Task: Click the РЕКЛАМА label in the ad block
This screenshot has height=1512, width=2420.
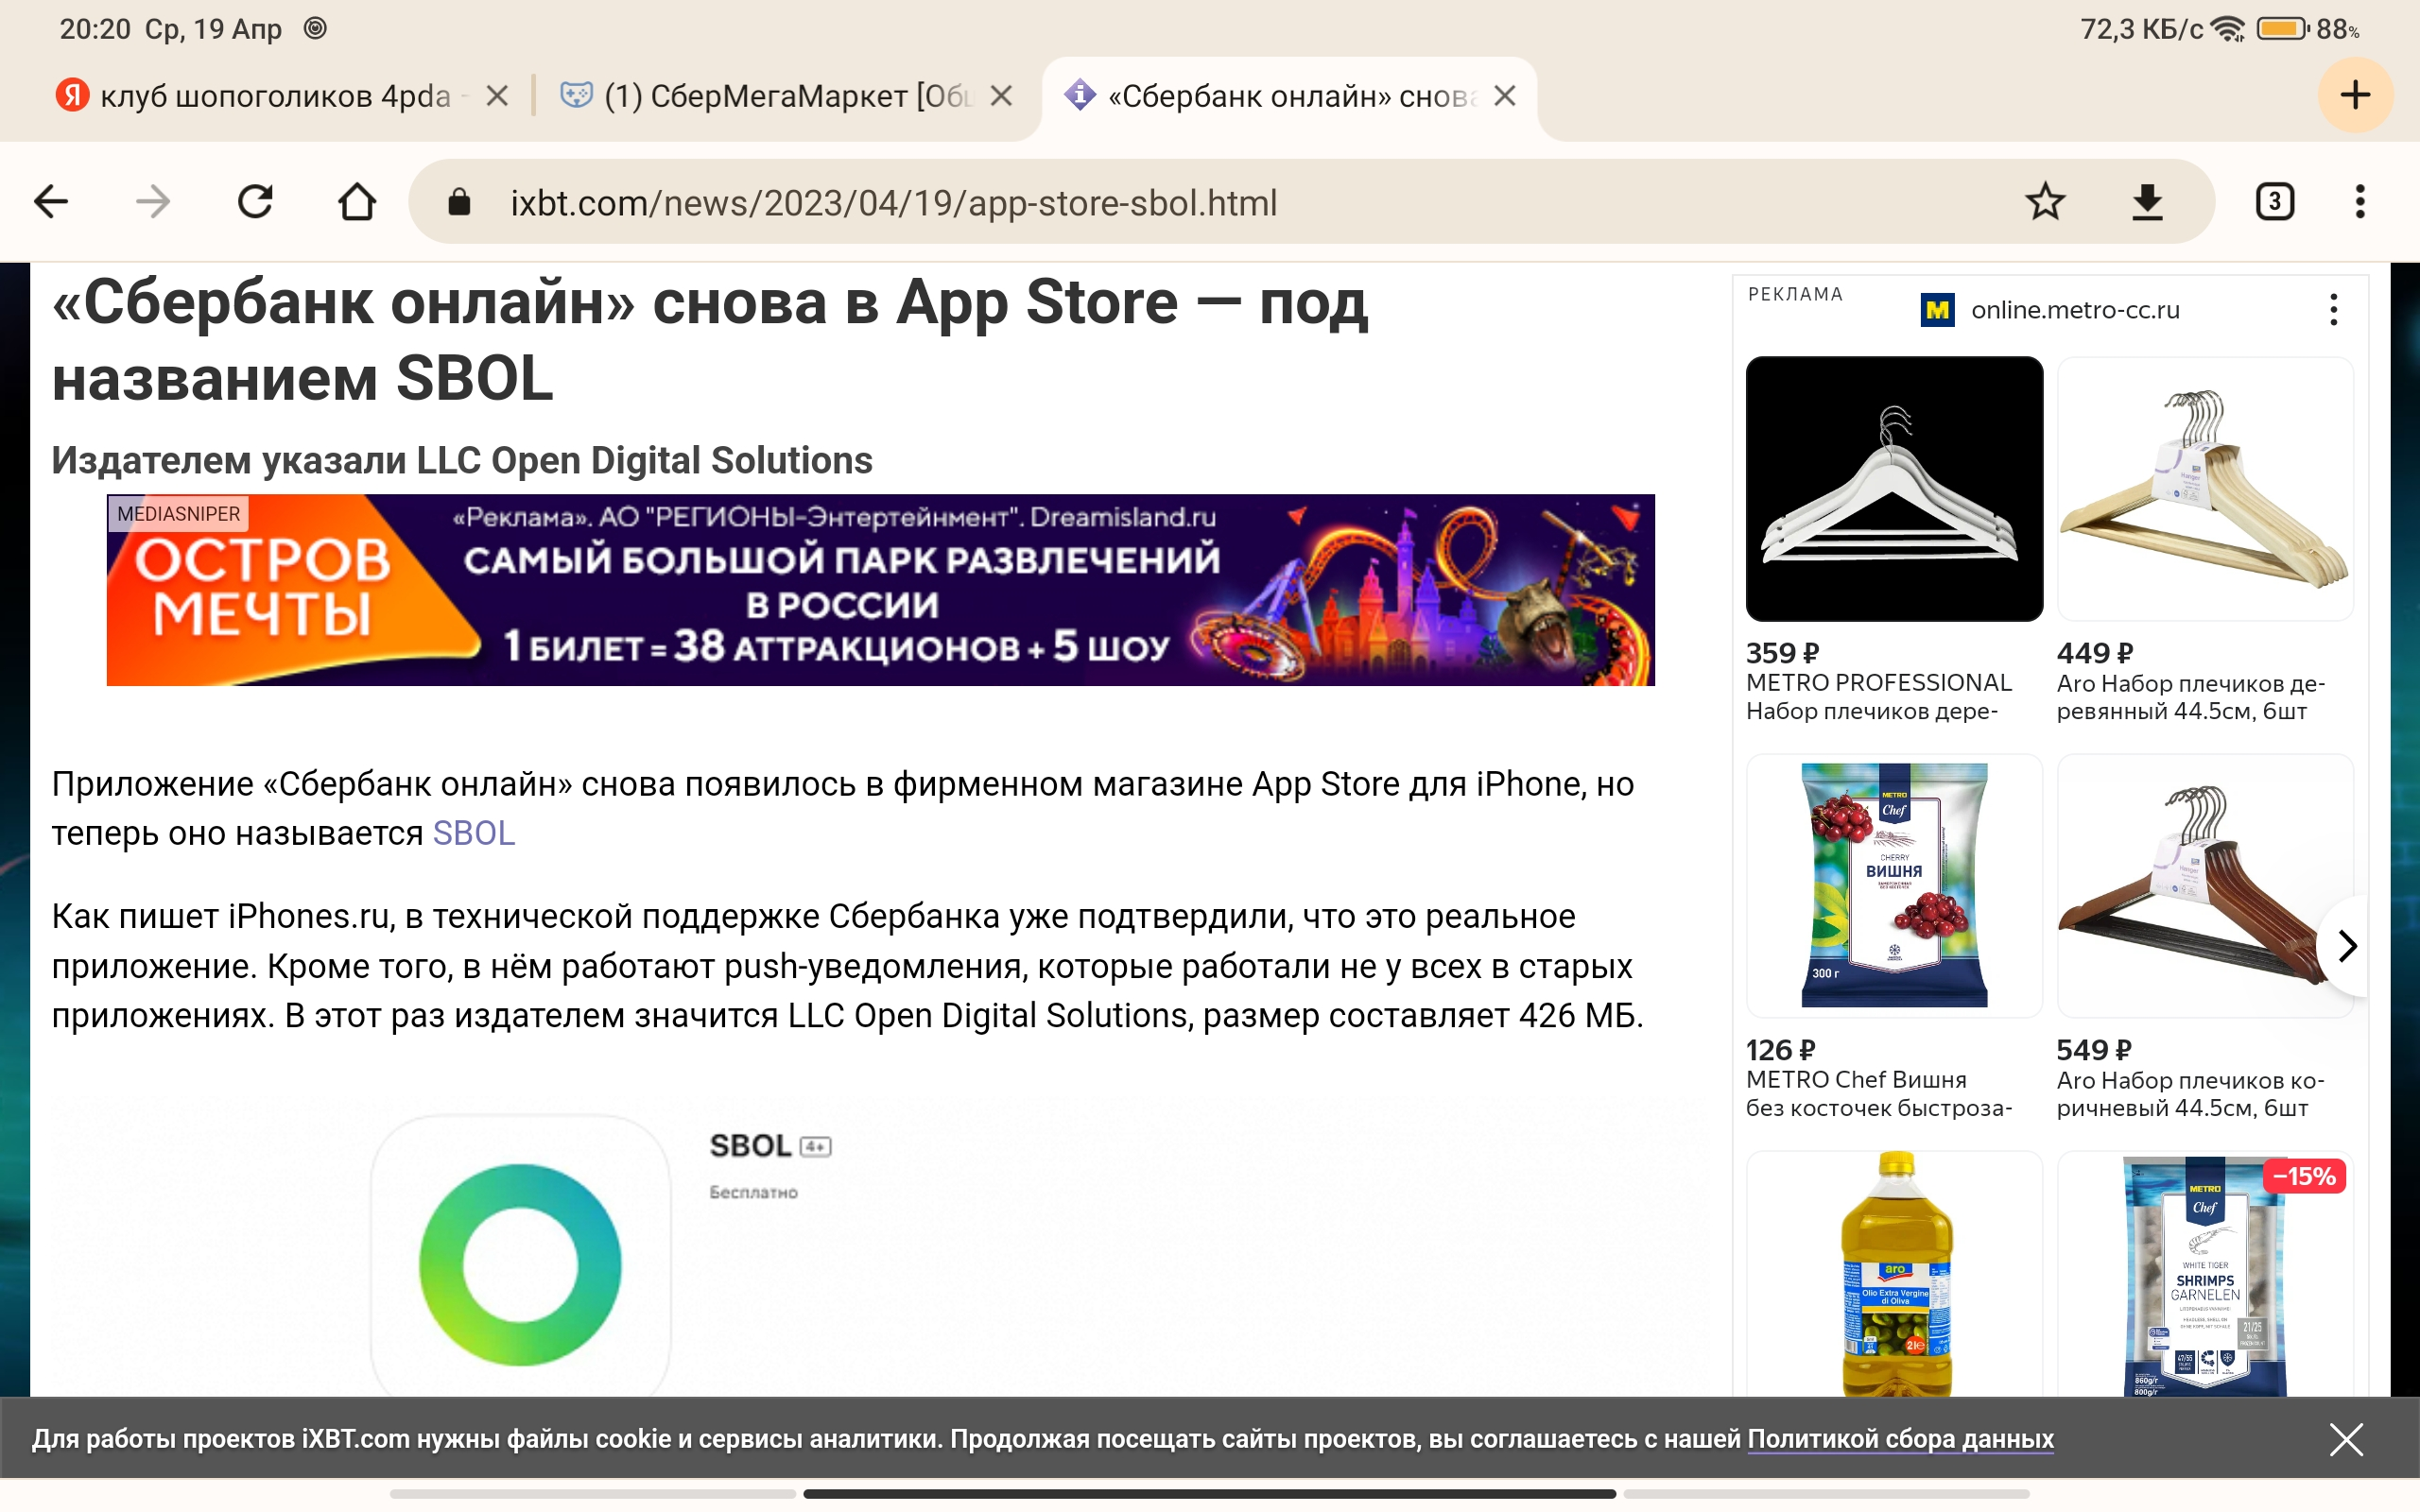Action: [x=1795, y=294]
